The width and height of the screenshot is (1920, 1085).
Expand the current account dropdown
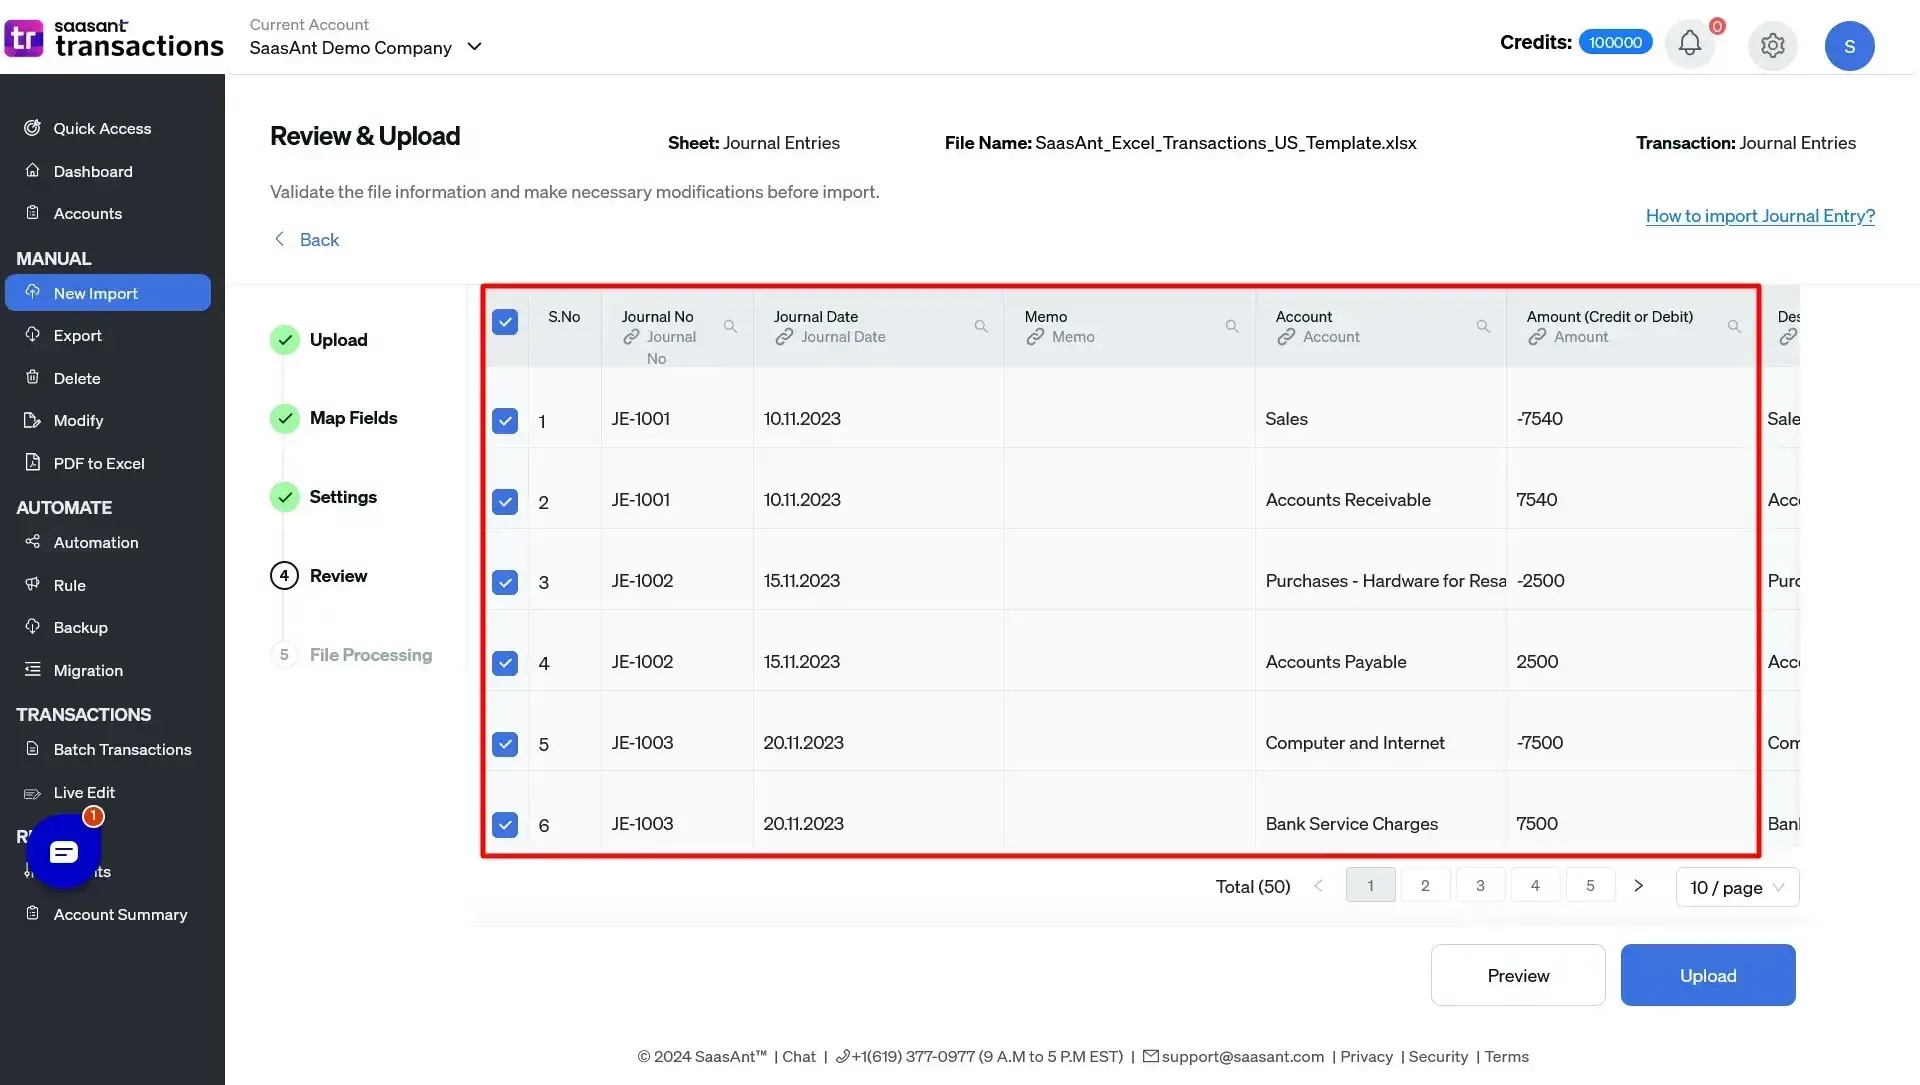point(475,46)
